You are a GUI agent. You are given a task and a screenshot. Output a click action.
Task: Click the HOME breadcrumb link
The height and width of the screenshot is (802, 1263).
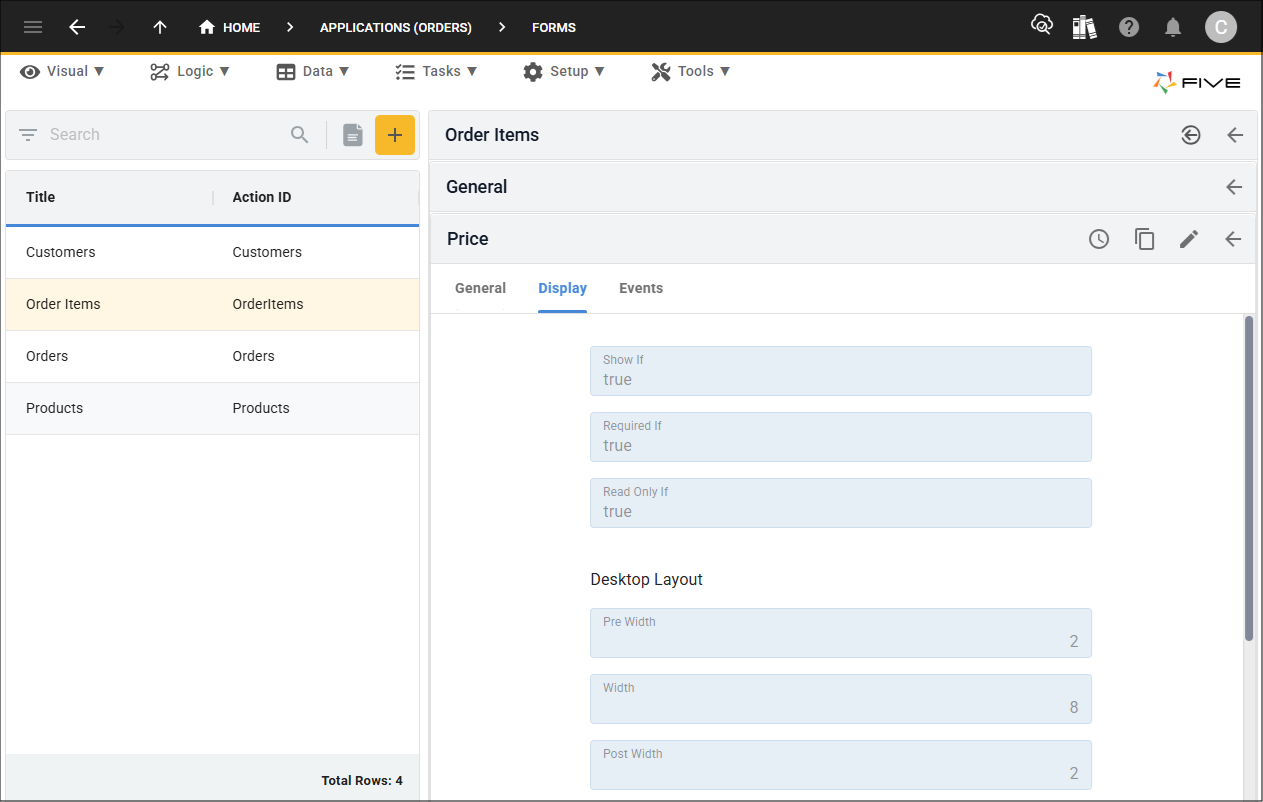click(230, 27)
